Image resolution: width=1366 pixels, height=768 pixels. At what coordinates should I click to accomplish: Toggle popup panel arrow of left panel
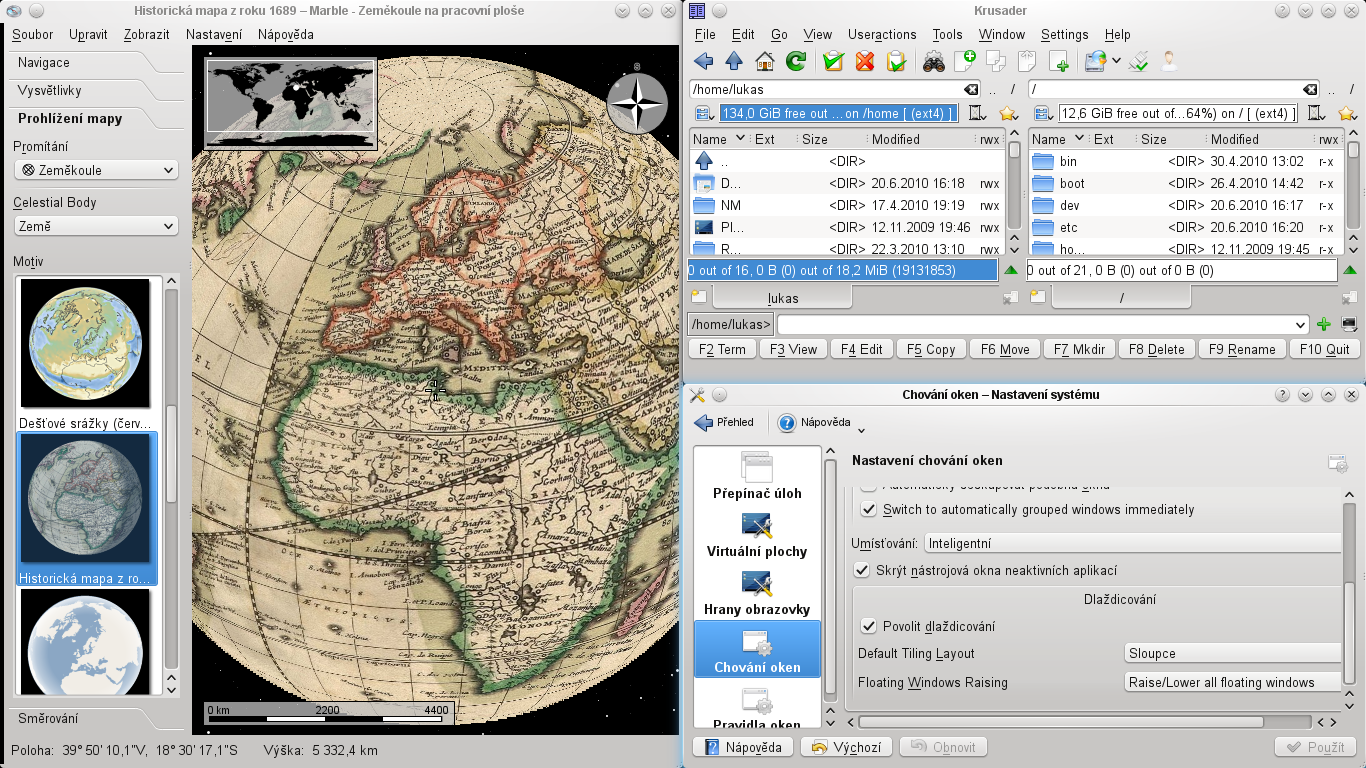coord(1011,270)
